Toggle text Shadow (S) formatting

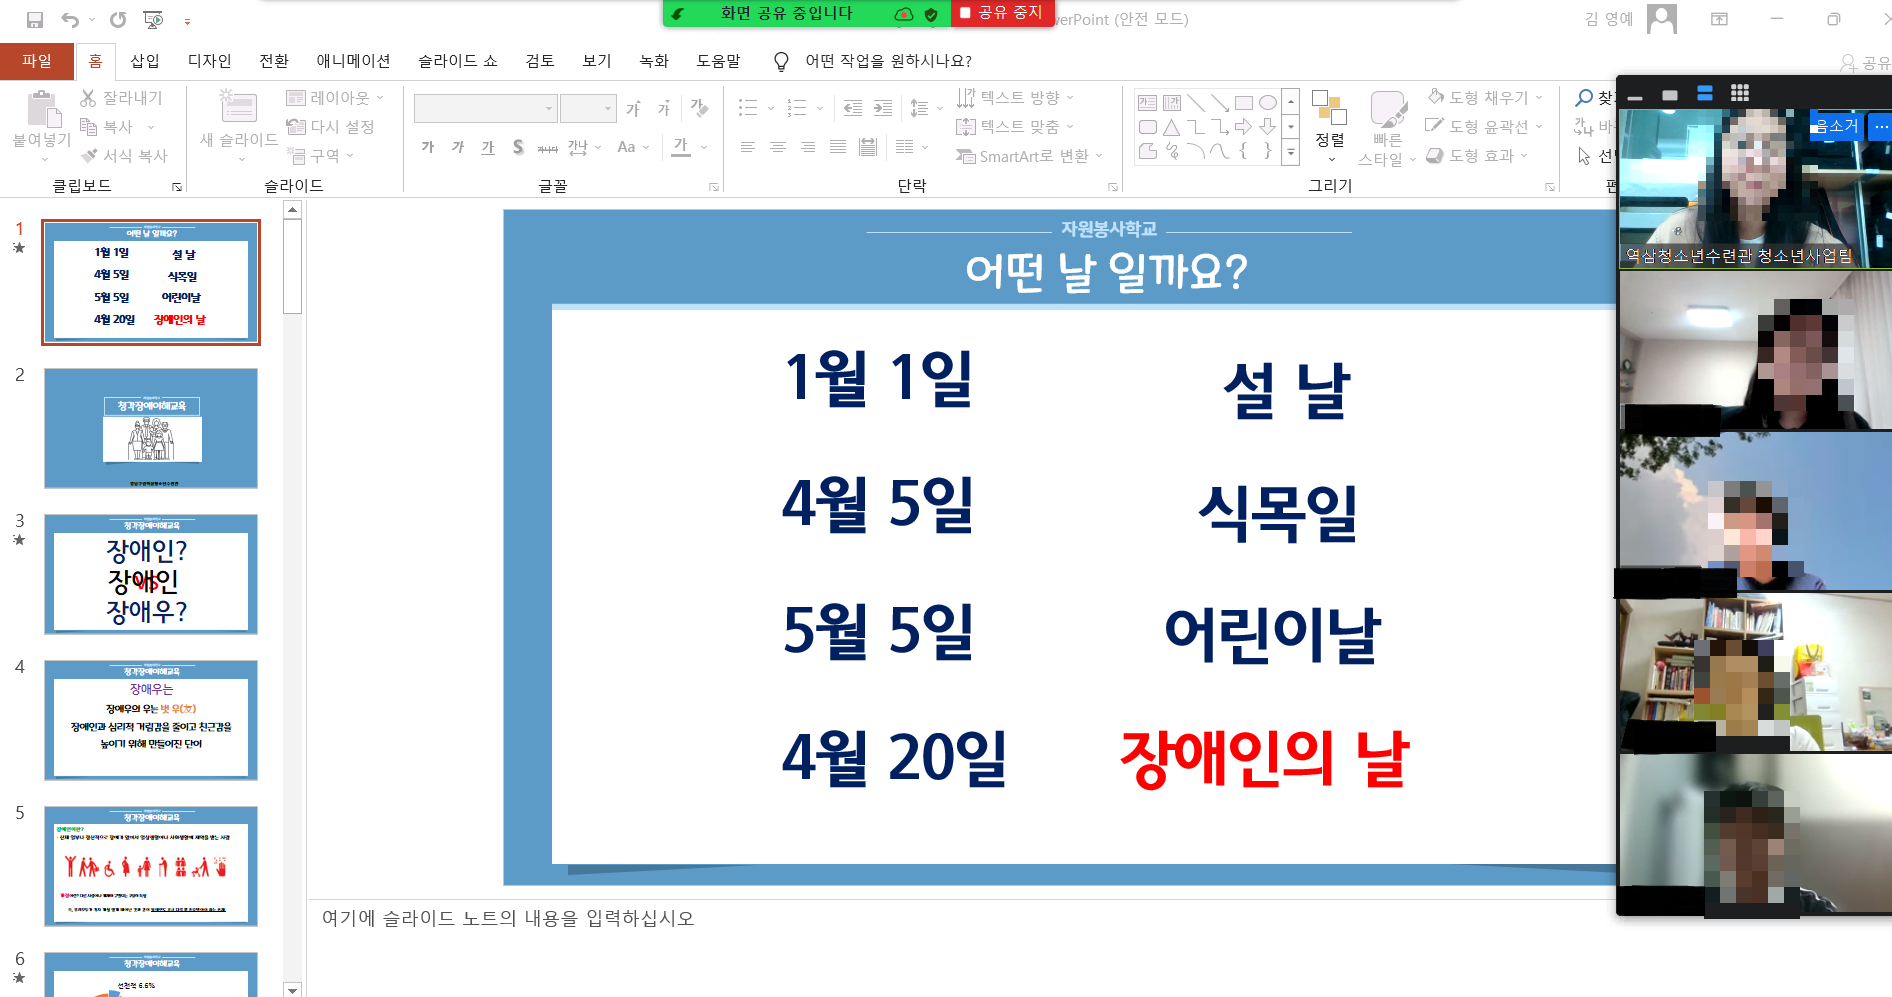click(518, 147)
